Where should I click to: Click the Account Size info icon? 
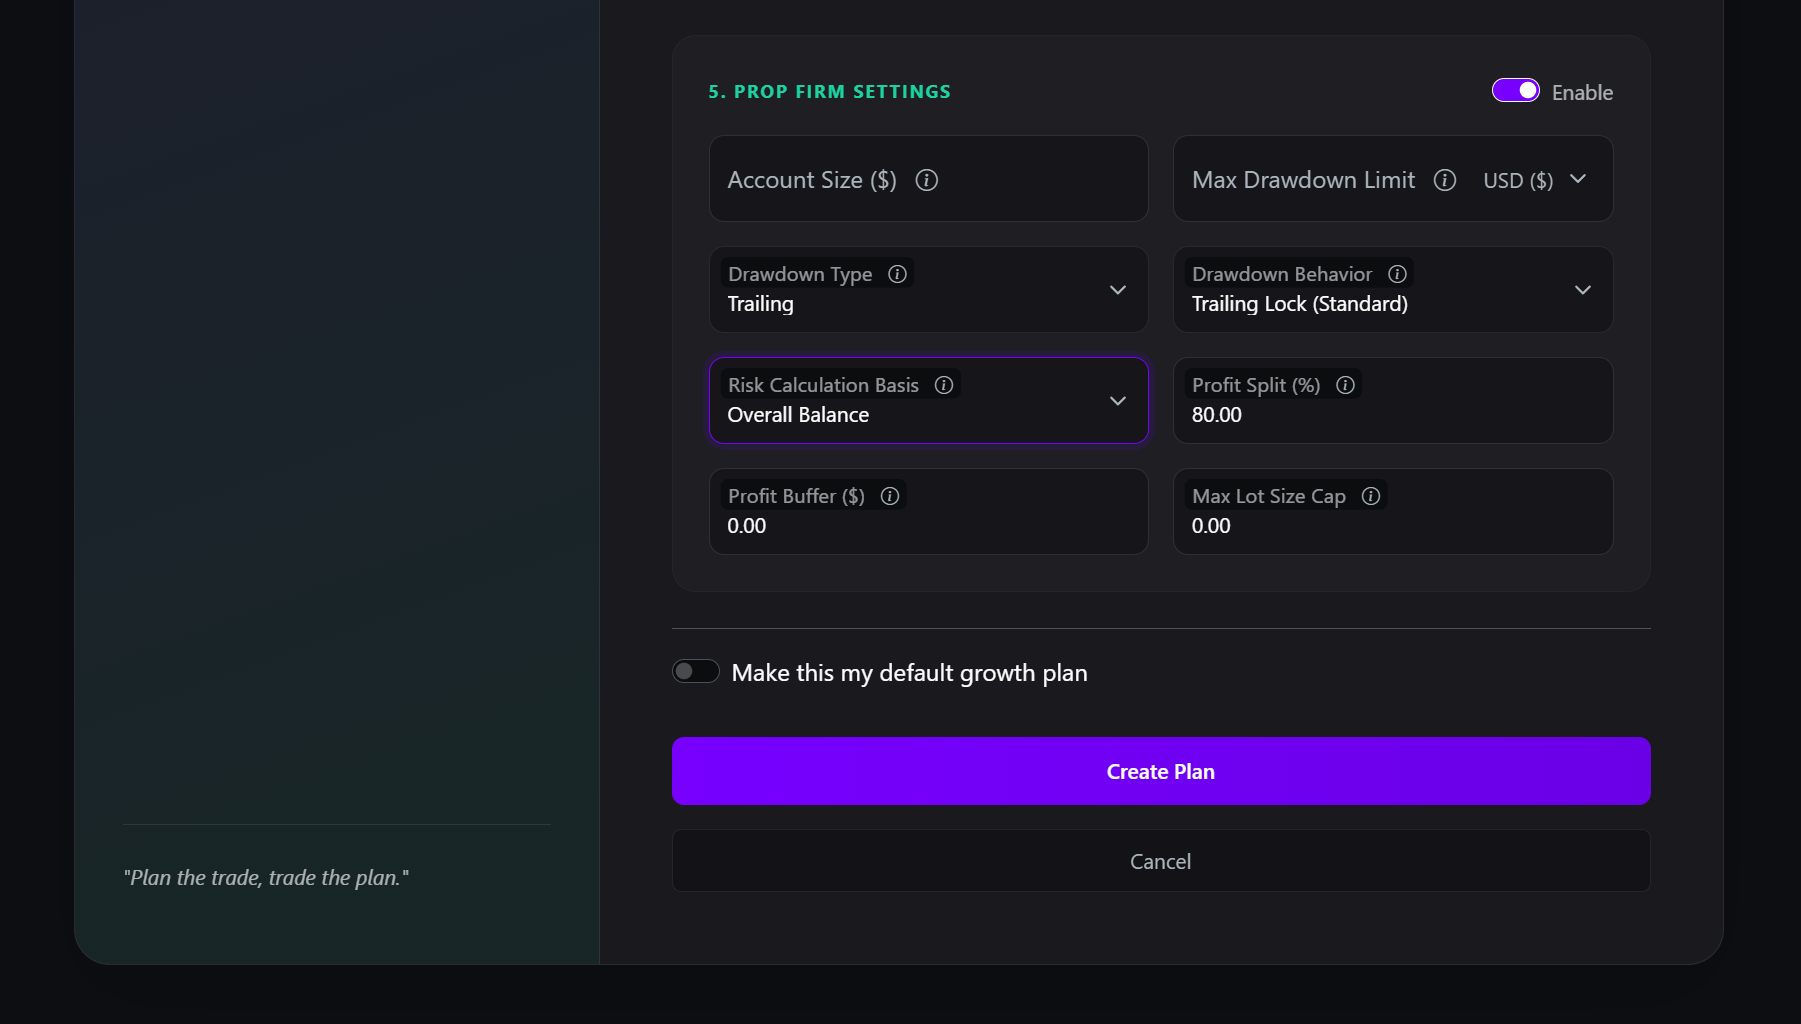click(x=927, y=181)
